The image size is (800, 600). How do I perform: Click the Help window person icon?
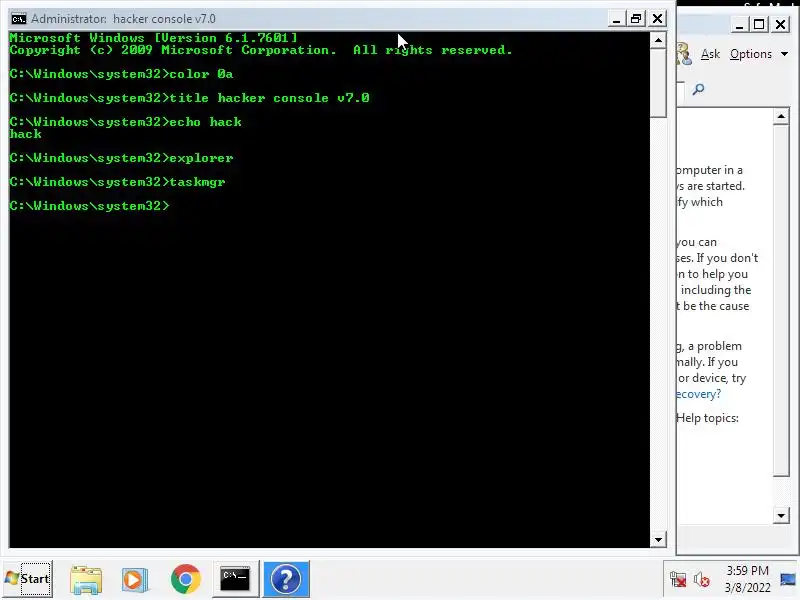[684, 54]
